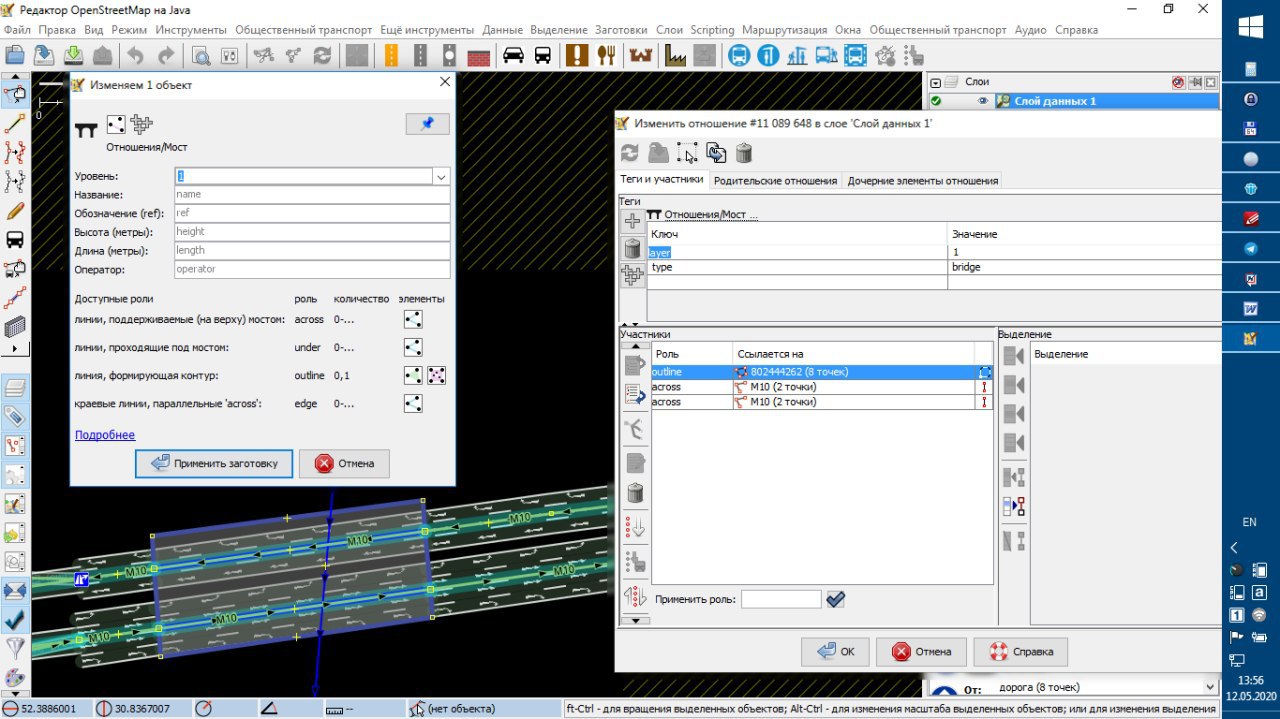Switch to Дочерние элементы отношения tab
Viewport: 1280px width, 719px height.
click(922, 181)
